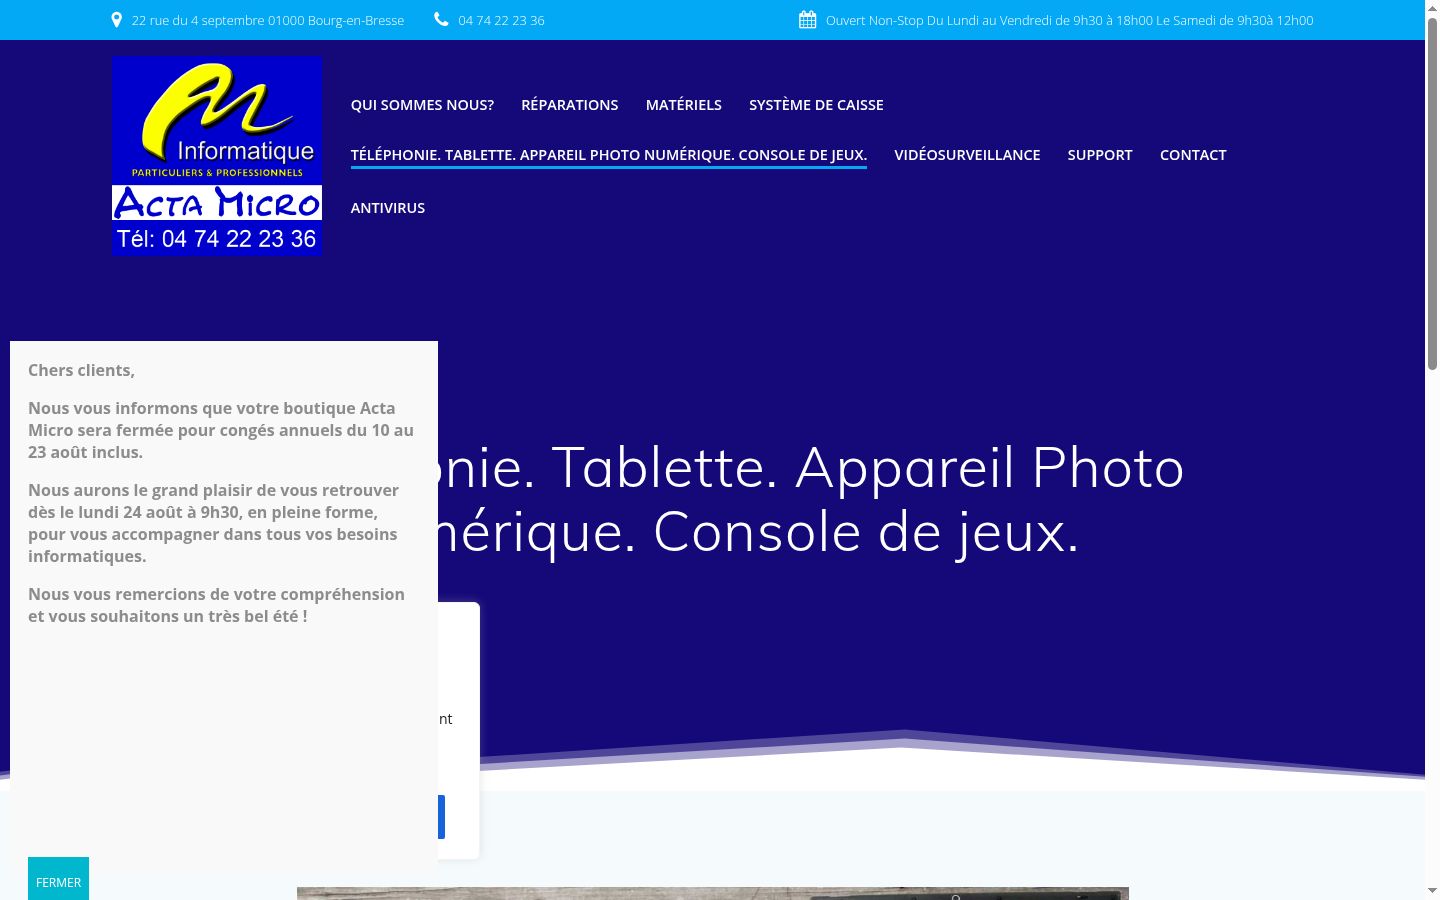Image resolution: width=1440 pixels, height=900 pixels.
Task: Click the page vertical scrollbar thumb
Action: pos(1432,194)
